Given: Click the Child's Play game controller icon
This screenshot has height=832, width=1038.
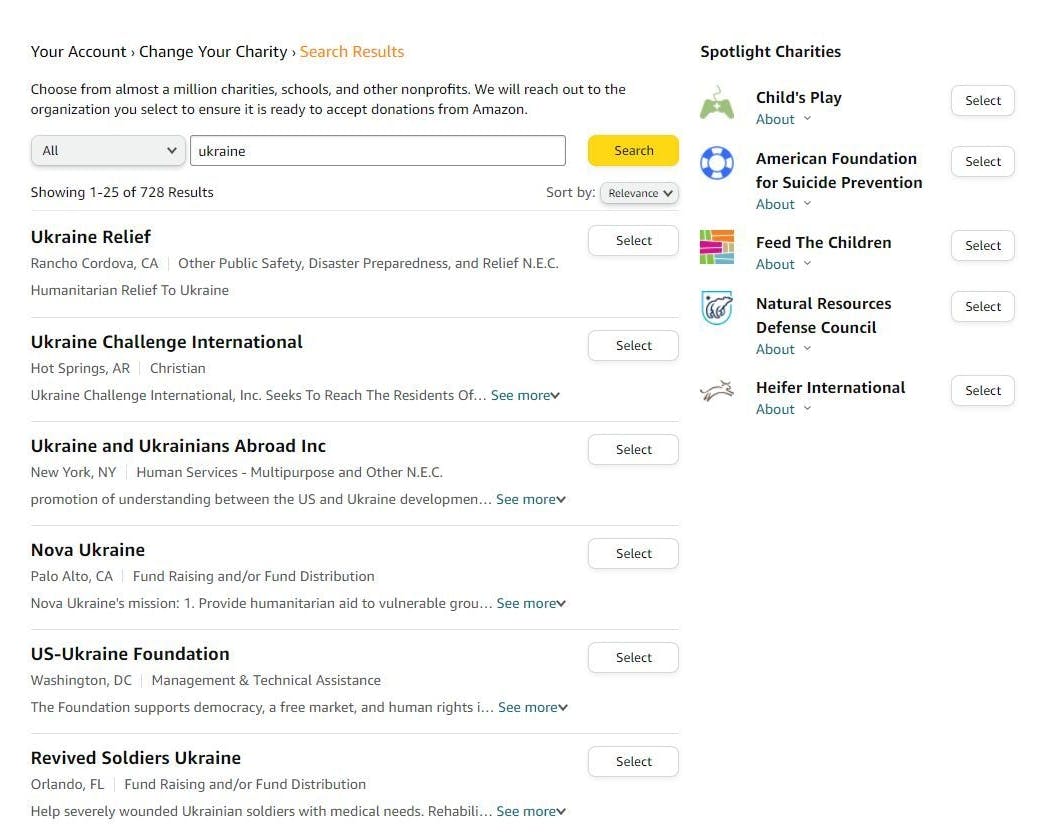Looking at the screenshot, I should pos(717,103).
